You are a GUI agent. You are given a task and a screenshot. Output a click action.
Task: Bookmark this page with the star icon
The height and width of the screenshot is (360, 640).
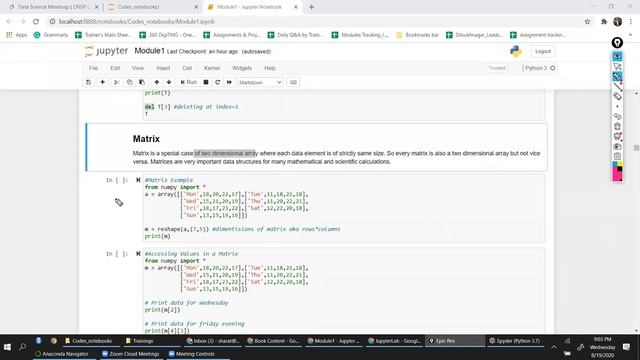pyautogui.click(x=587, y=22)
